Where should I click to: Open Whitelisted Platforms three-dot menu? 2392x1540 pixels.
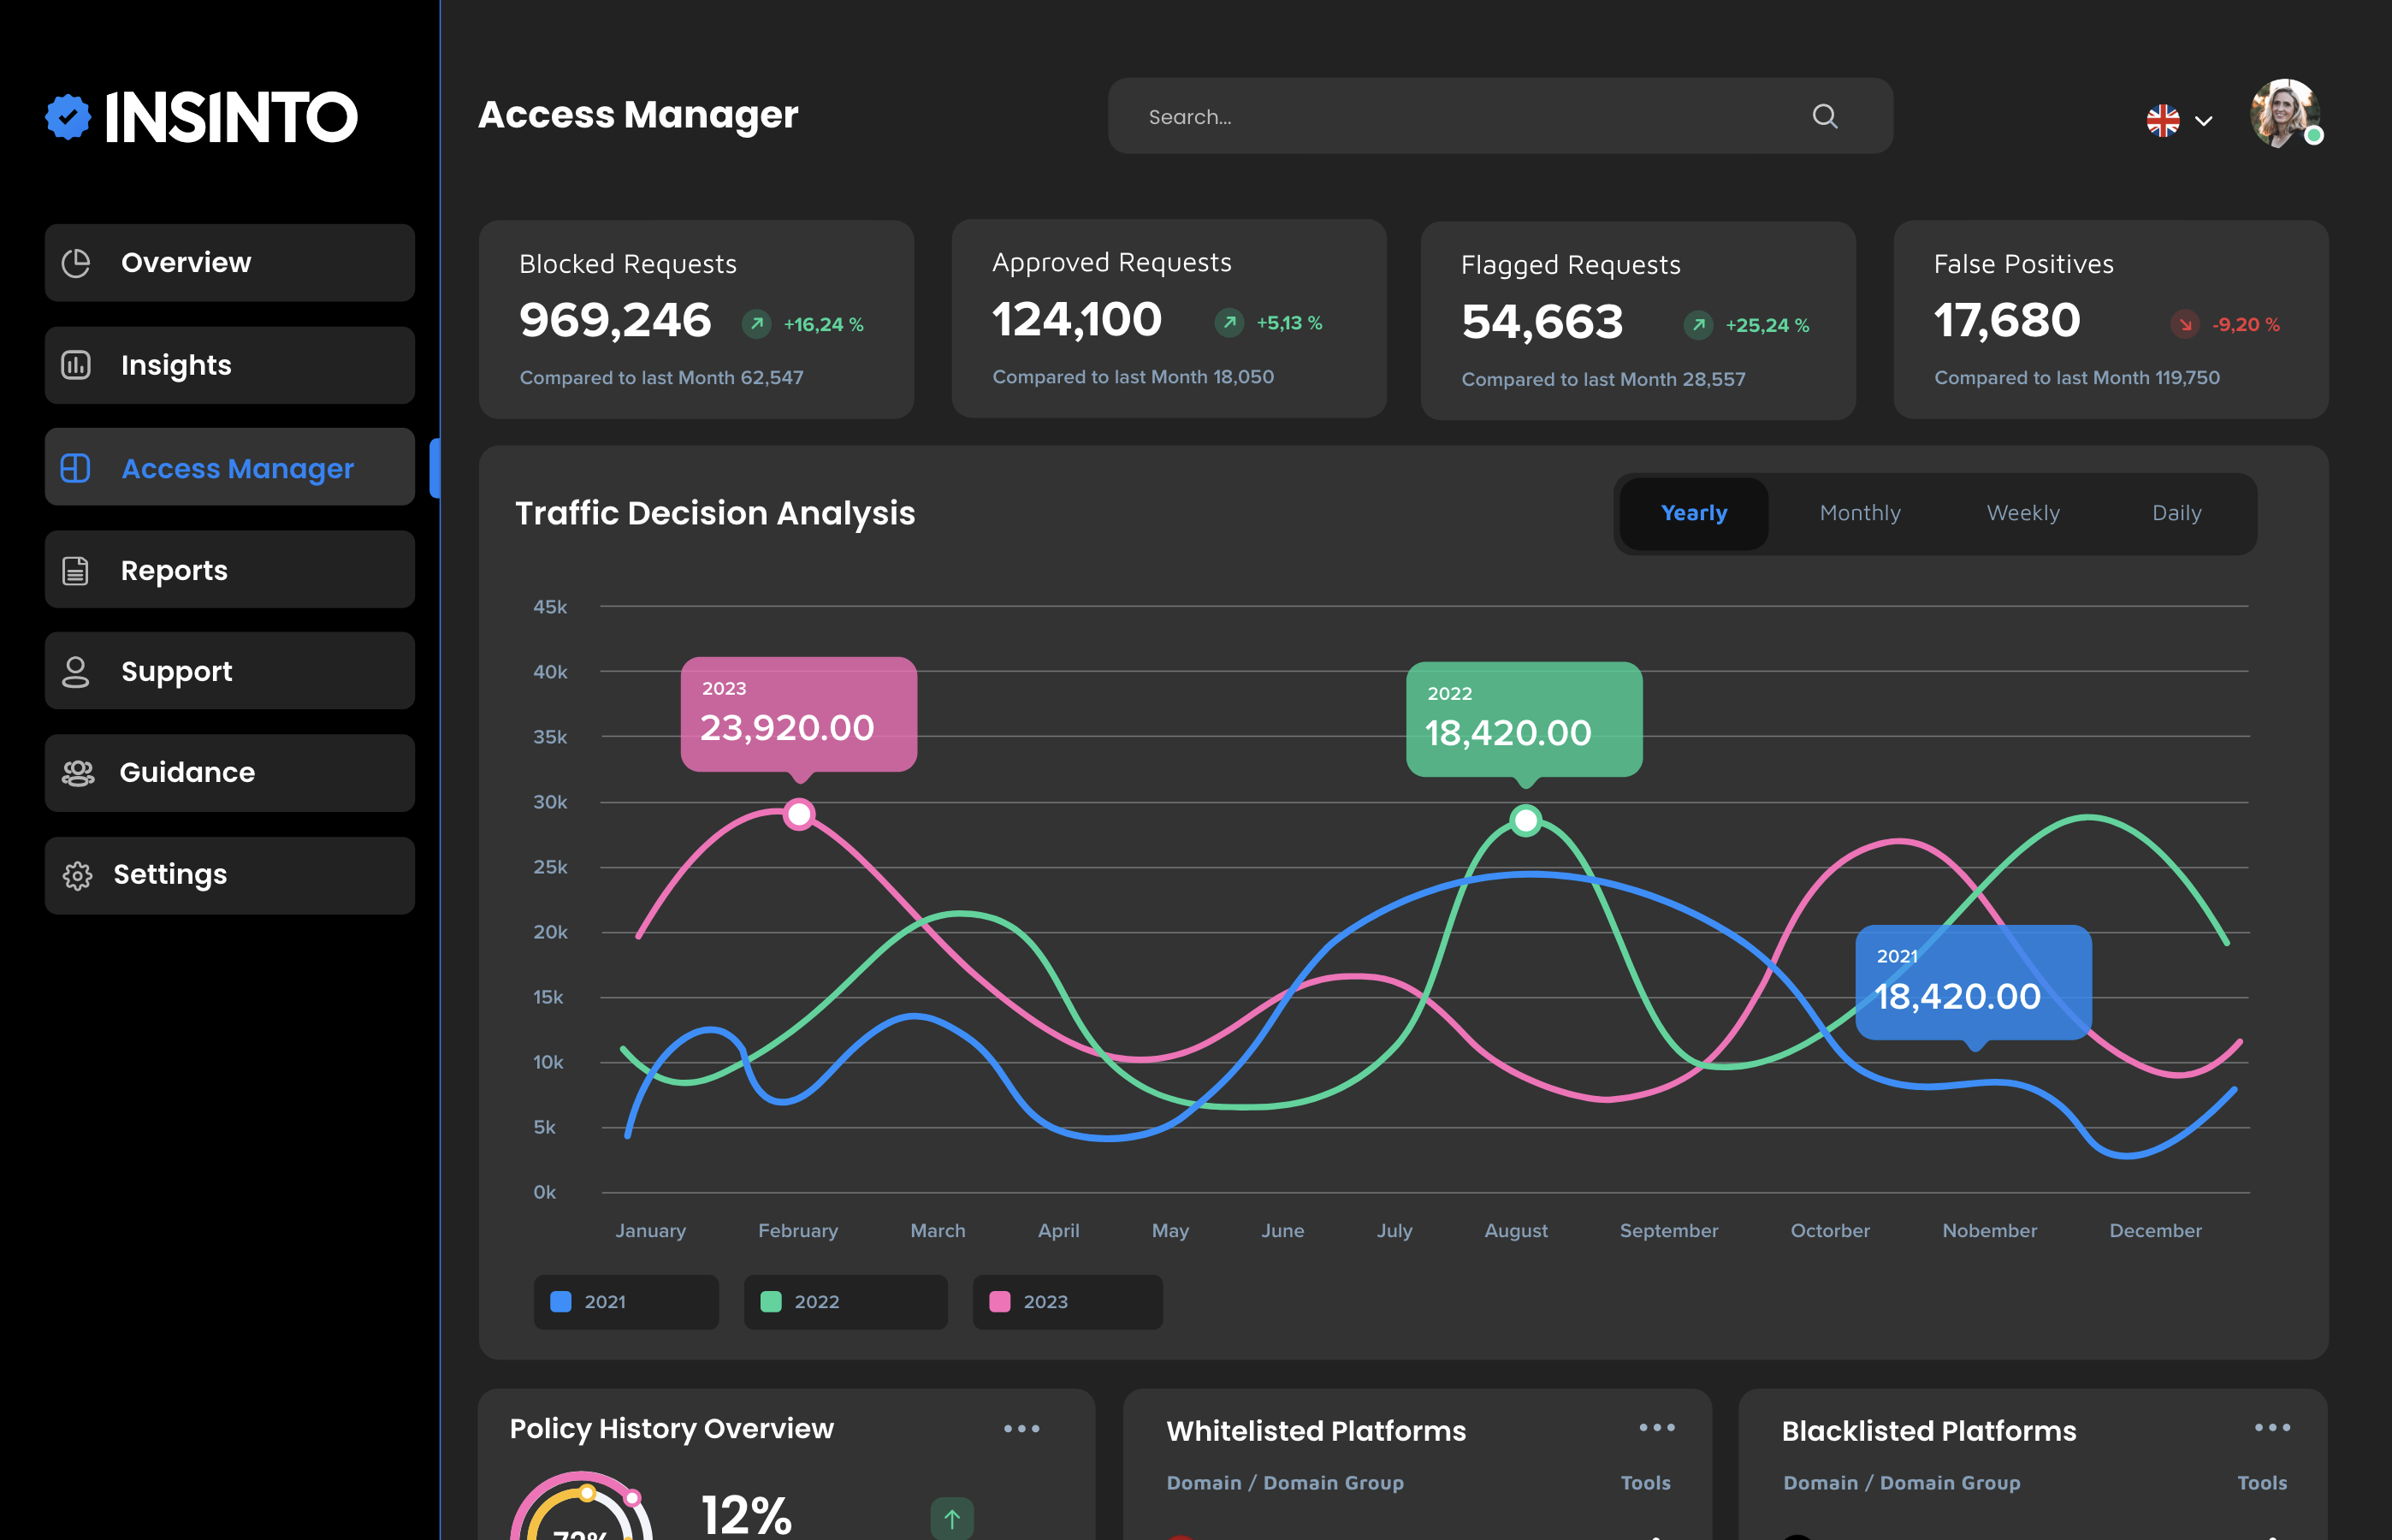(1656, 1428)
